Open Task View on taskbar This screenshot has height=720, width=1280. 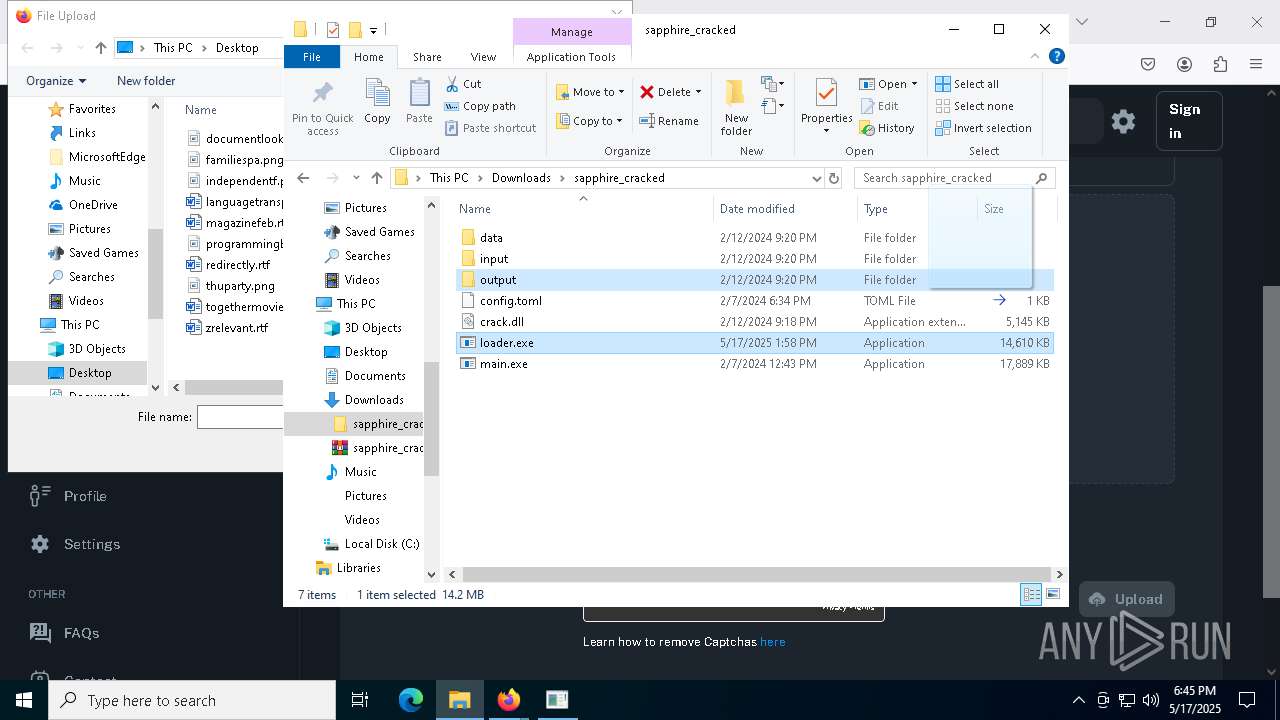point(360,700)
